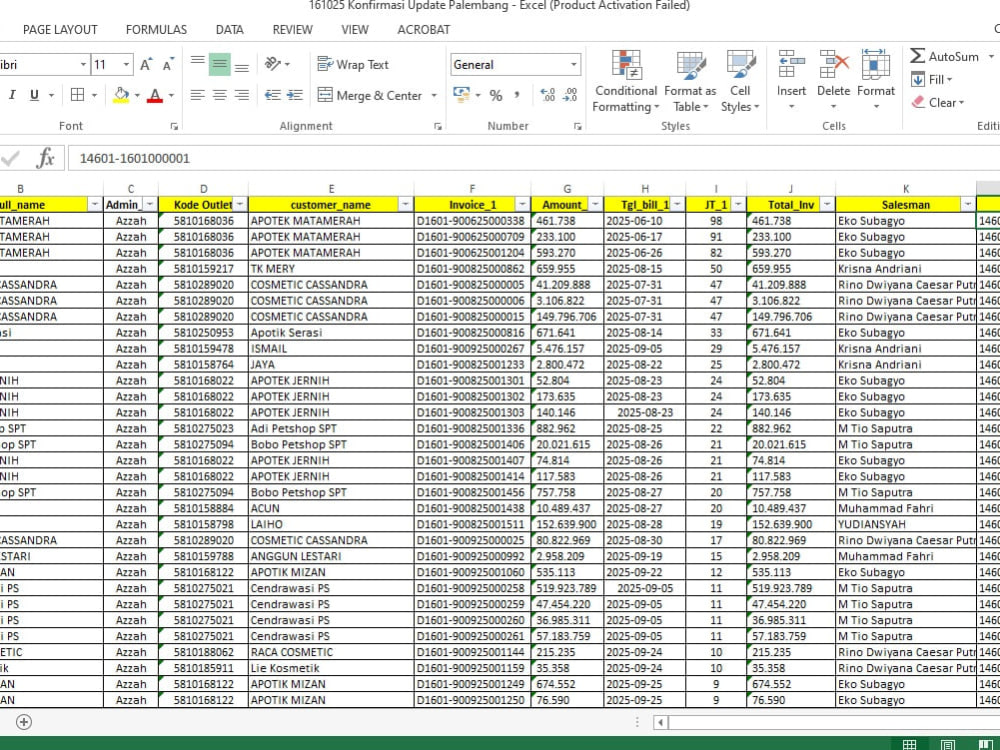
Task: Apply Accounting number format
Action: pyautogui.click(x=462, y=95)
